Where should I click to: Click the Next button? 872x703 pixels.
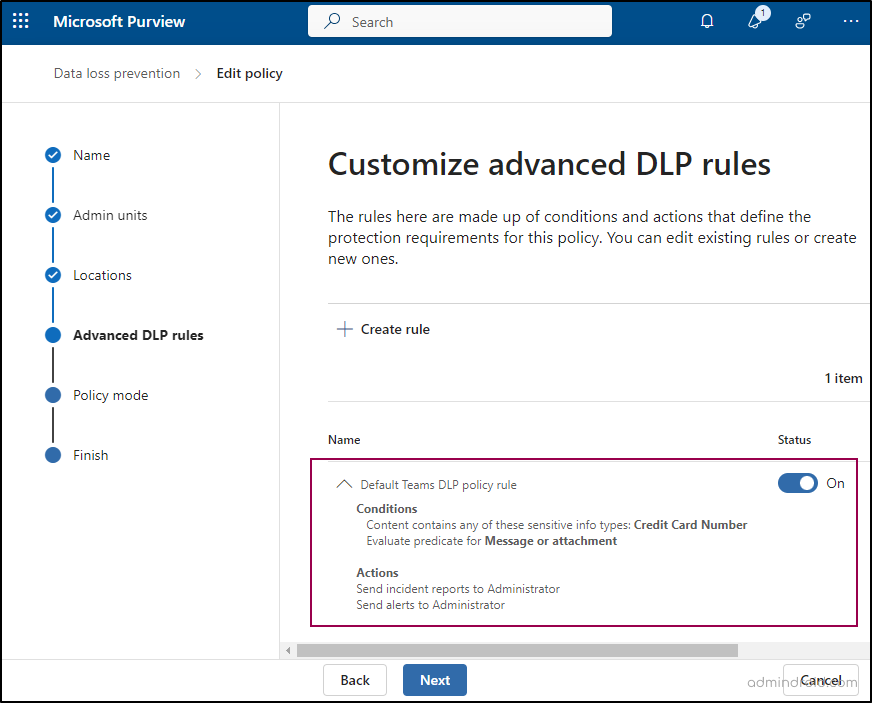click(434, 680)
